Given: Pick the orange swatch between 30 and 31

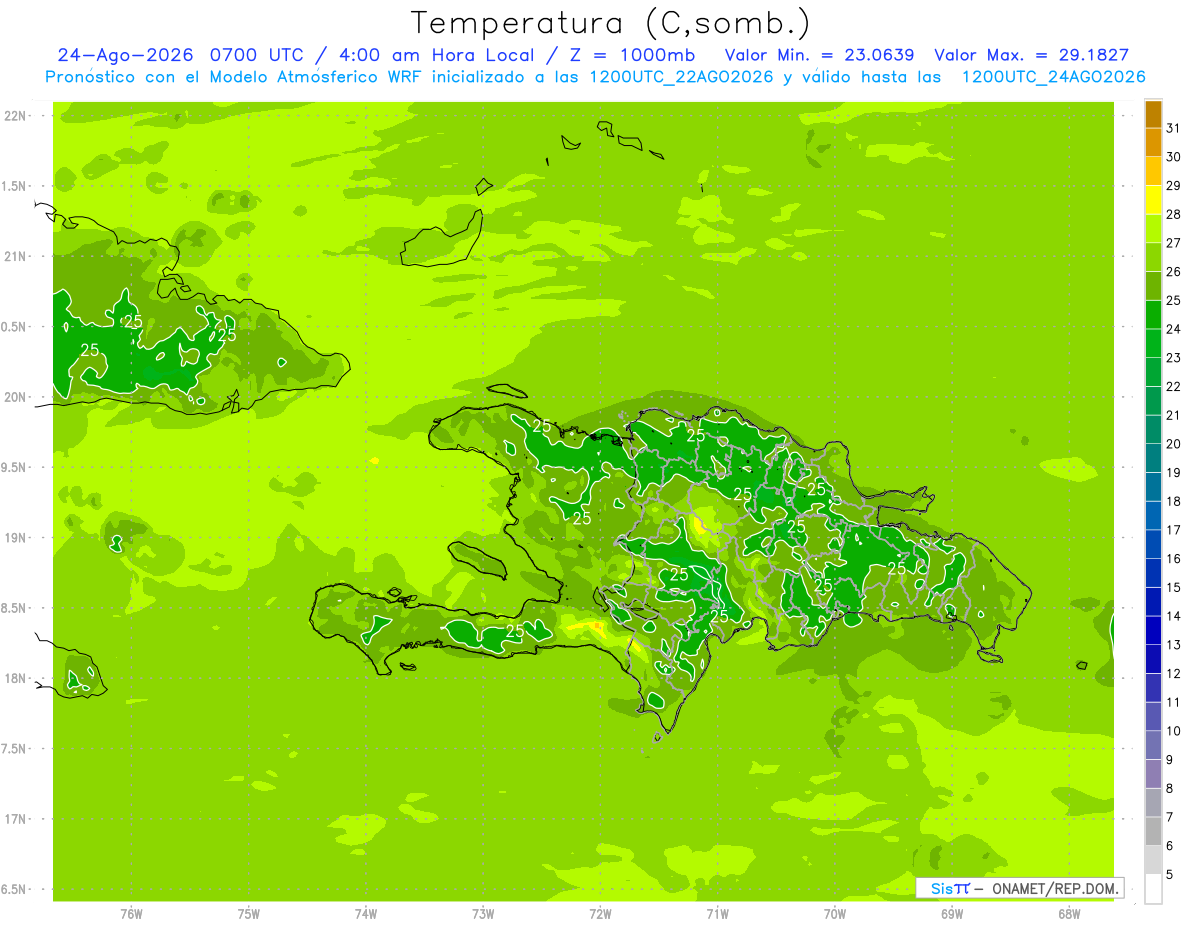Looking at the screenshot, I should coord(1154,143).
